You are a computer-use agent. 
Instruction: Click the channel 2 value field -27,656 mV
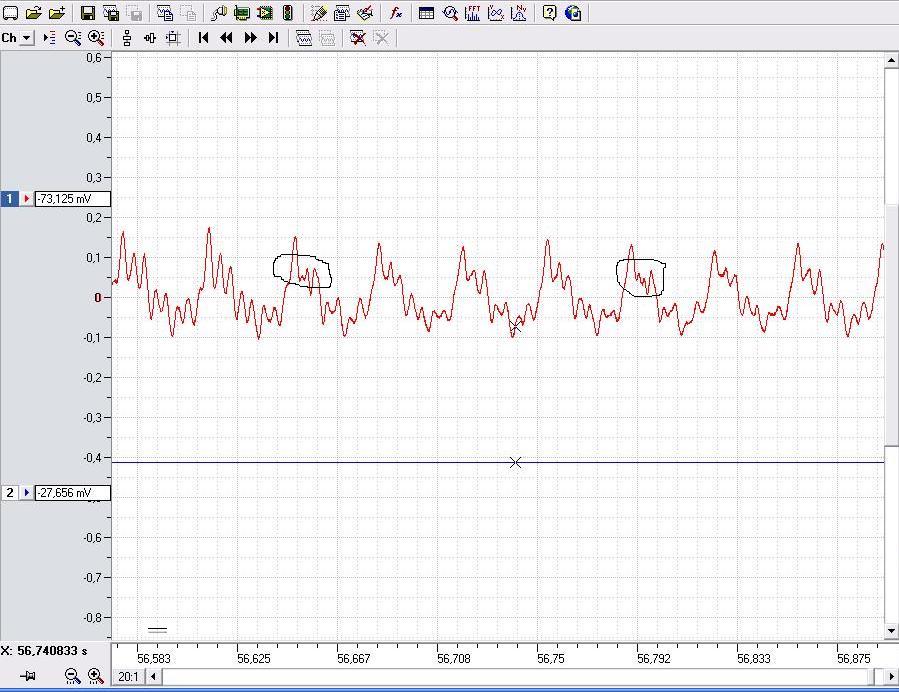point(72,492)
